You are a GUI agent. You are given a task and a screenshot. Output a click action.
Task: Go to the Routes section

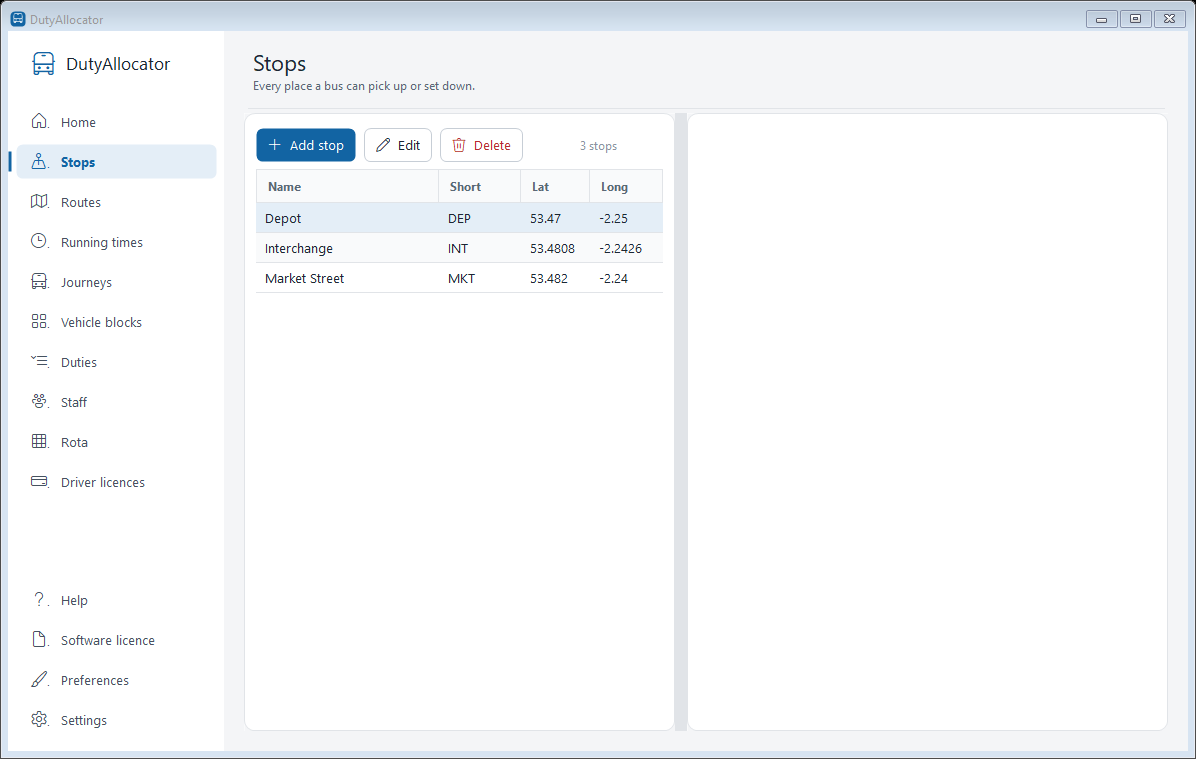117,202
